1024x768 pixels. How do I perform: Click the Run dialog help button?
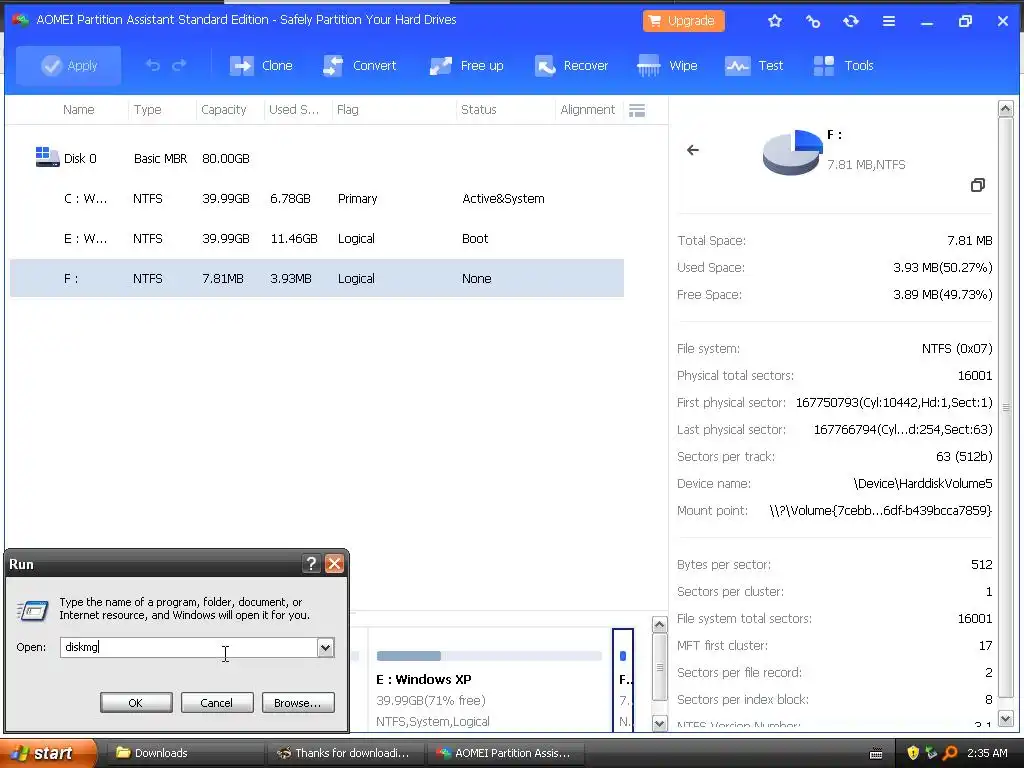click(x=312, y=564)
